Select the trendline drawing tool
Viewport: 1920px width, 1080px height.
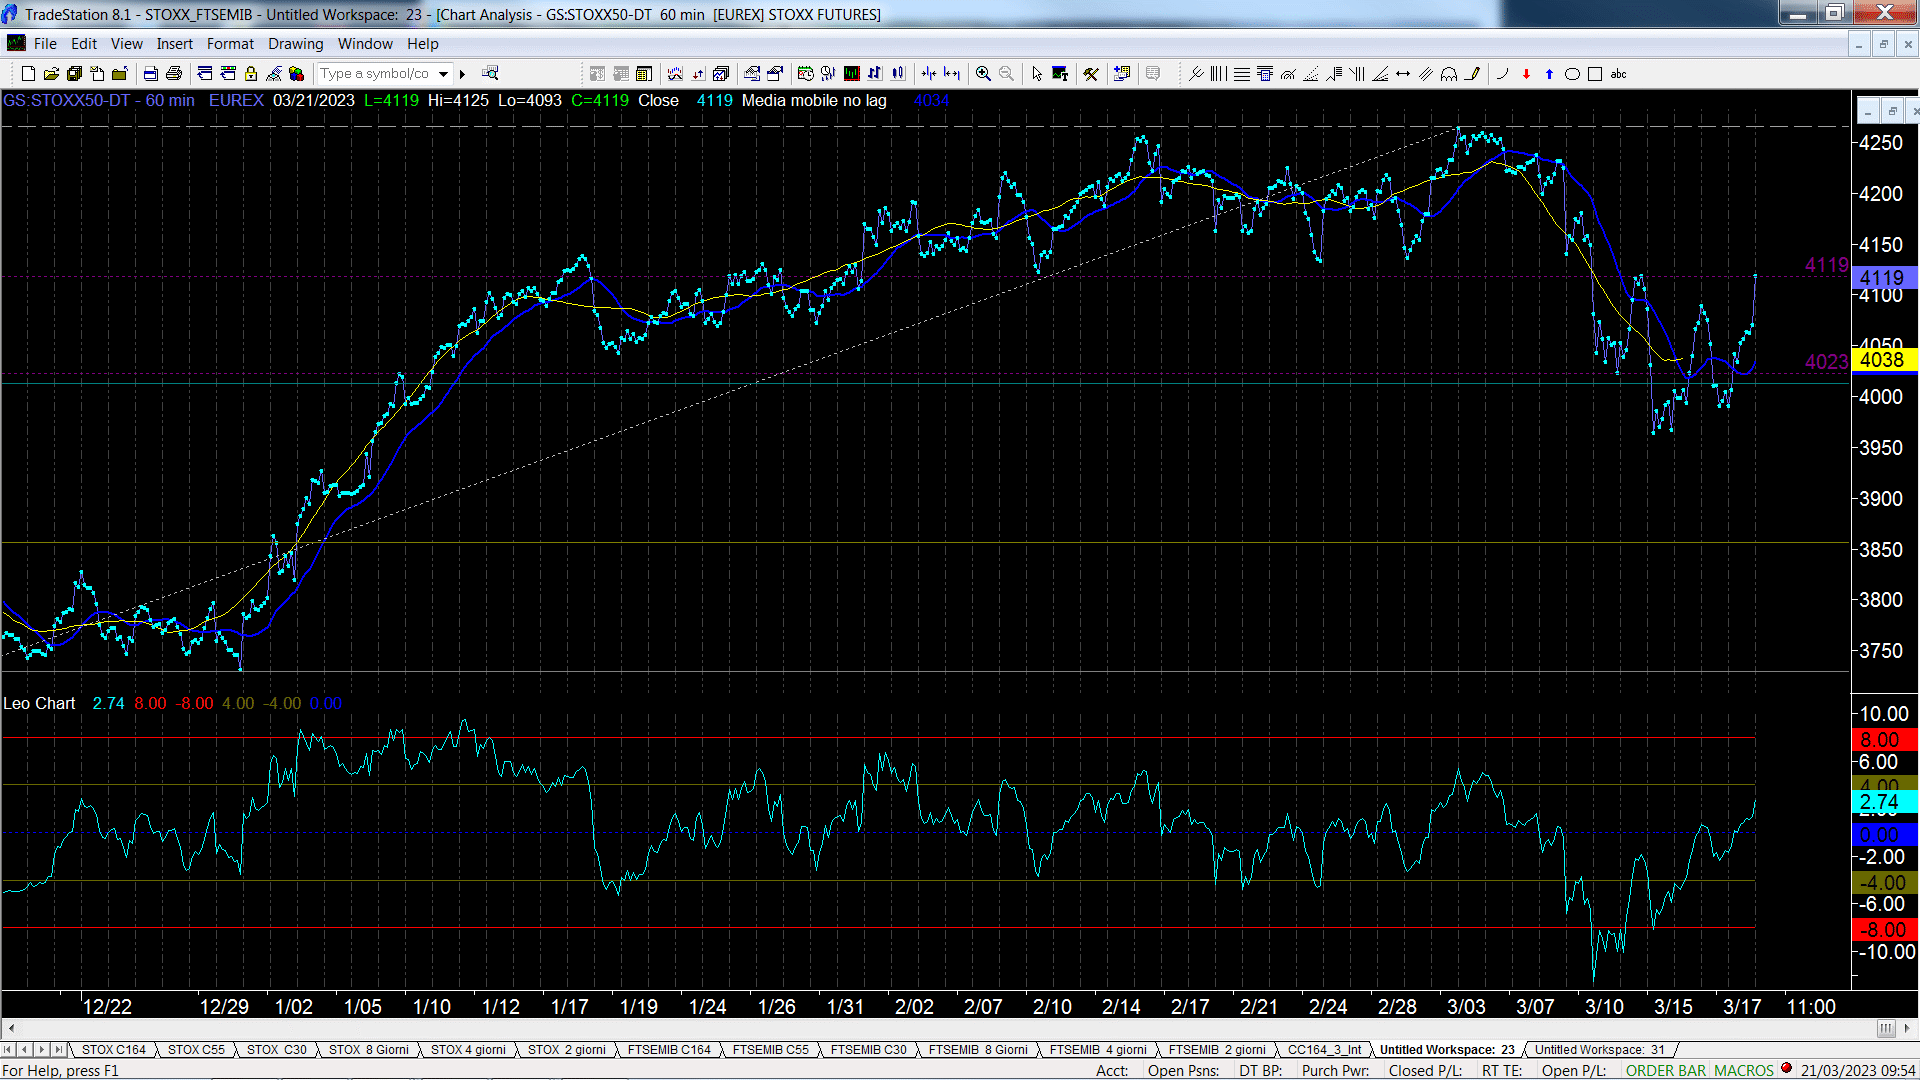pos(1195,74)
